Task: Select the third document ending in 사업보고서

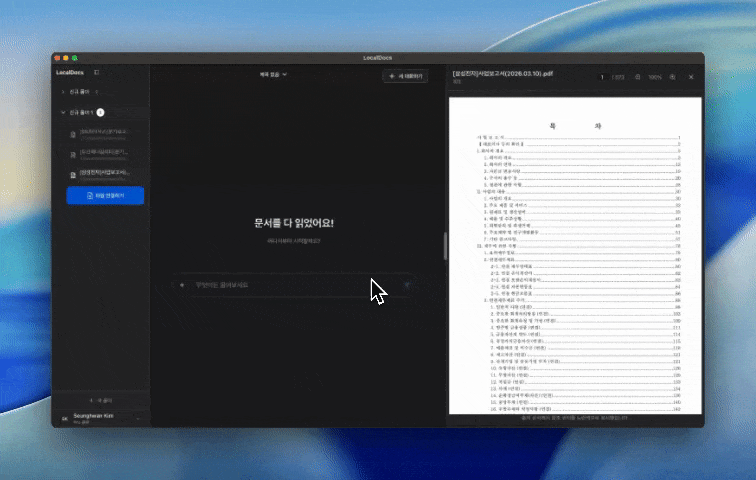Action: point(104,175)
